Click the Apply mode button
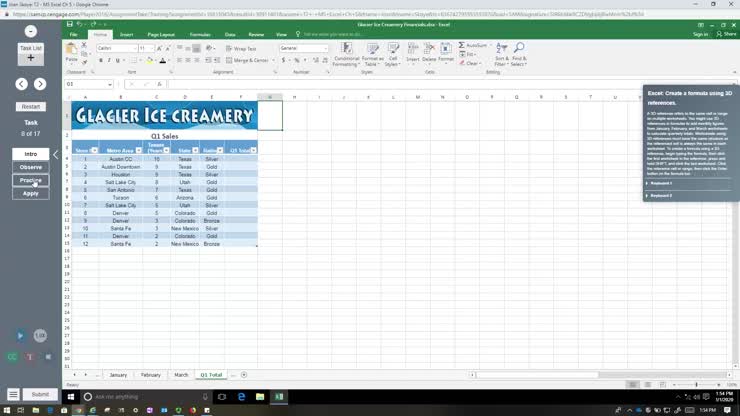The image size is (740, 416). click(31, 194)
